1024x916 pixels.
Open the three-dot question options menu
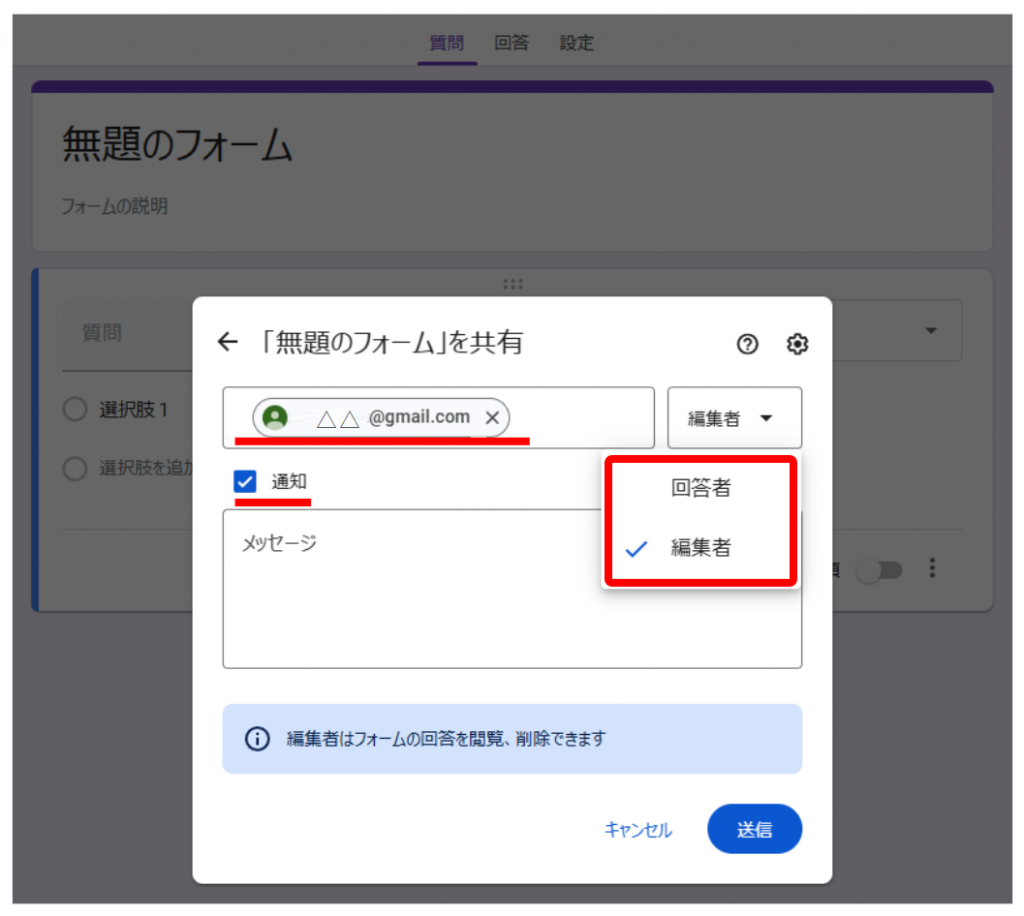[x=932, y=568]
